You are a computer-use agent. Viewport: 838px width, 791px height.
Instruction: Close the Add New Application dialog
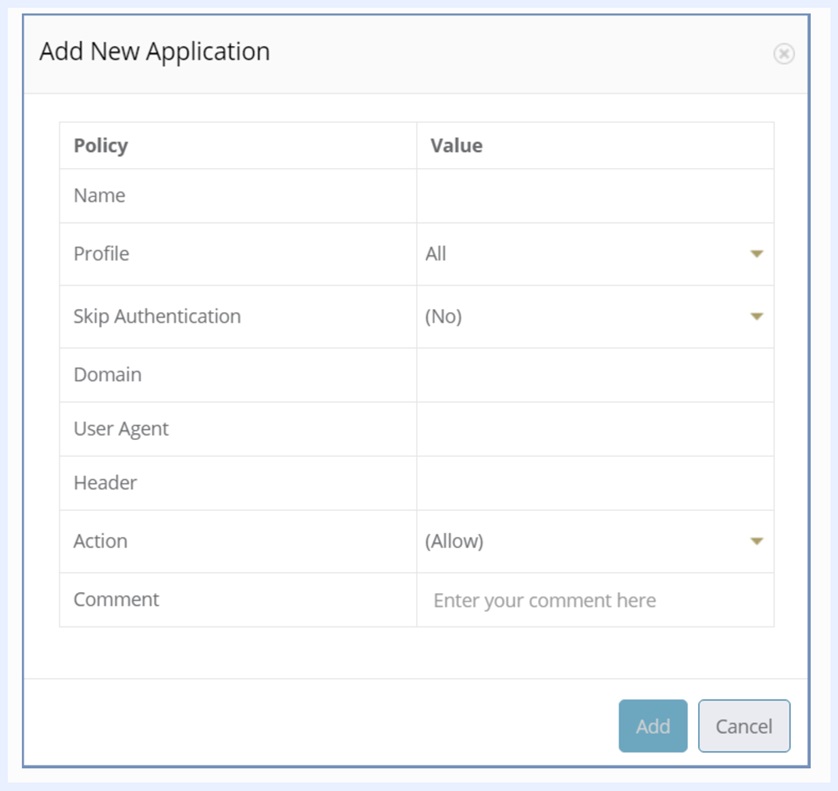pyautogui.click(x=784, y=54)
